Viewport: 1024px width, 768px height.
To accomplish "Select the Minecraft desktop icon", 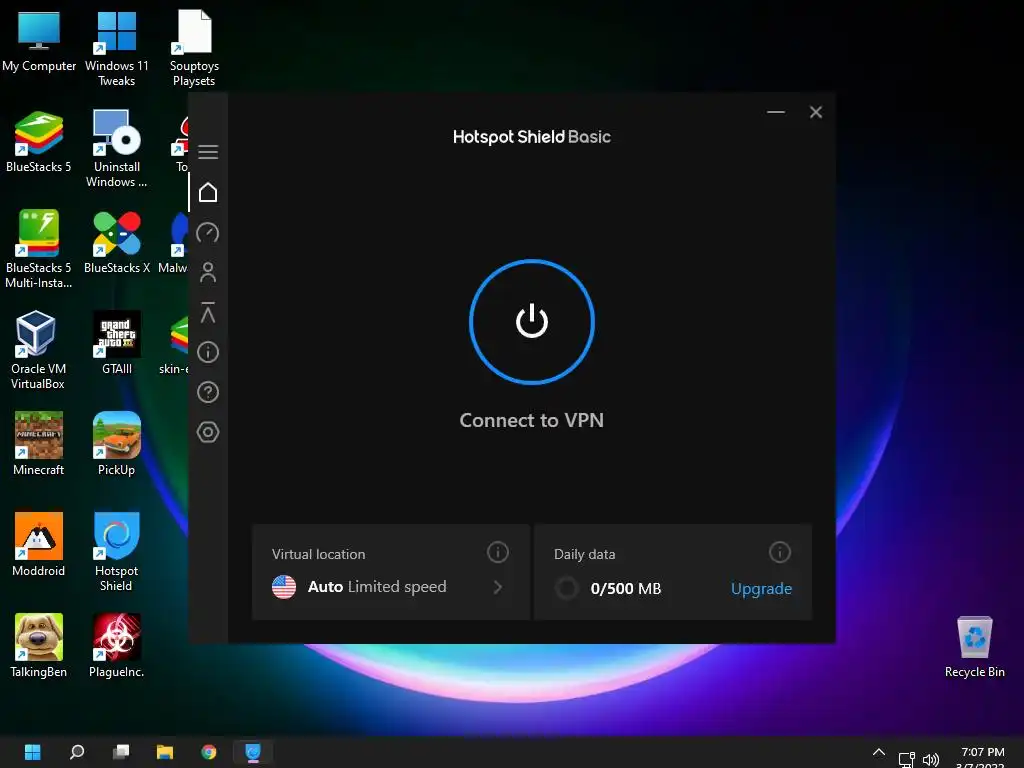I will pos(39,445).
